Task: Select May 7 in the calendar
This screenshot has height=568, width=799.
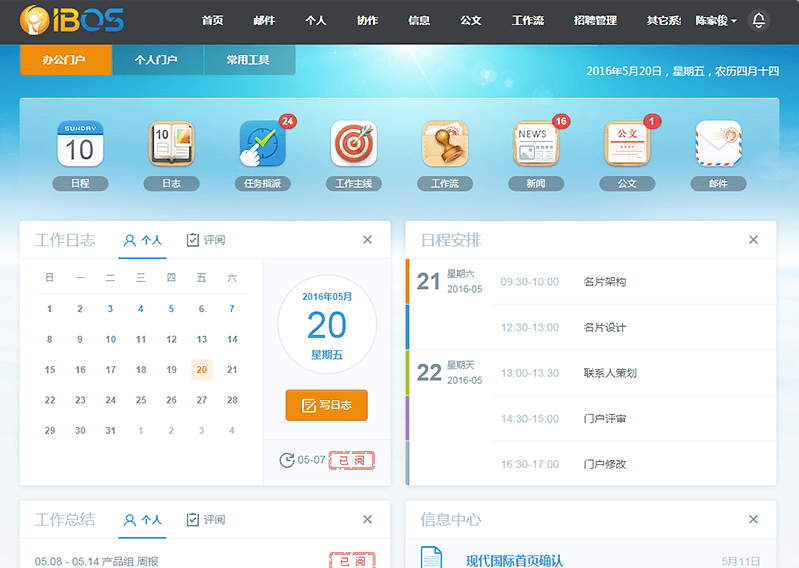Action: (232, 309)
